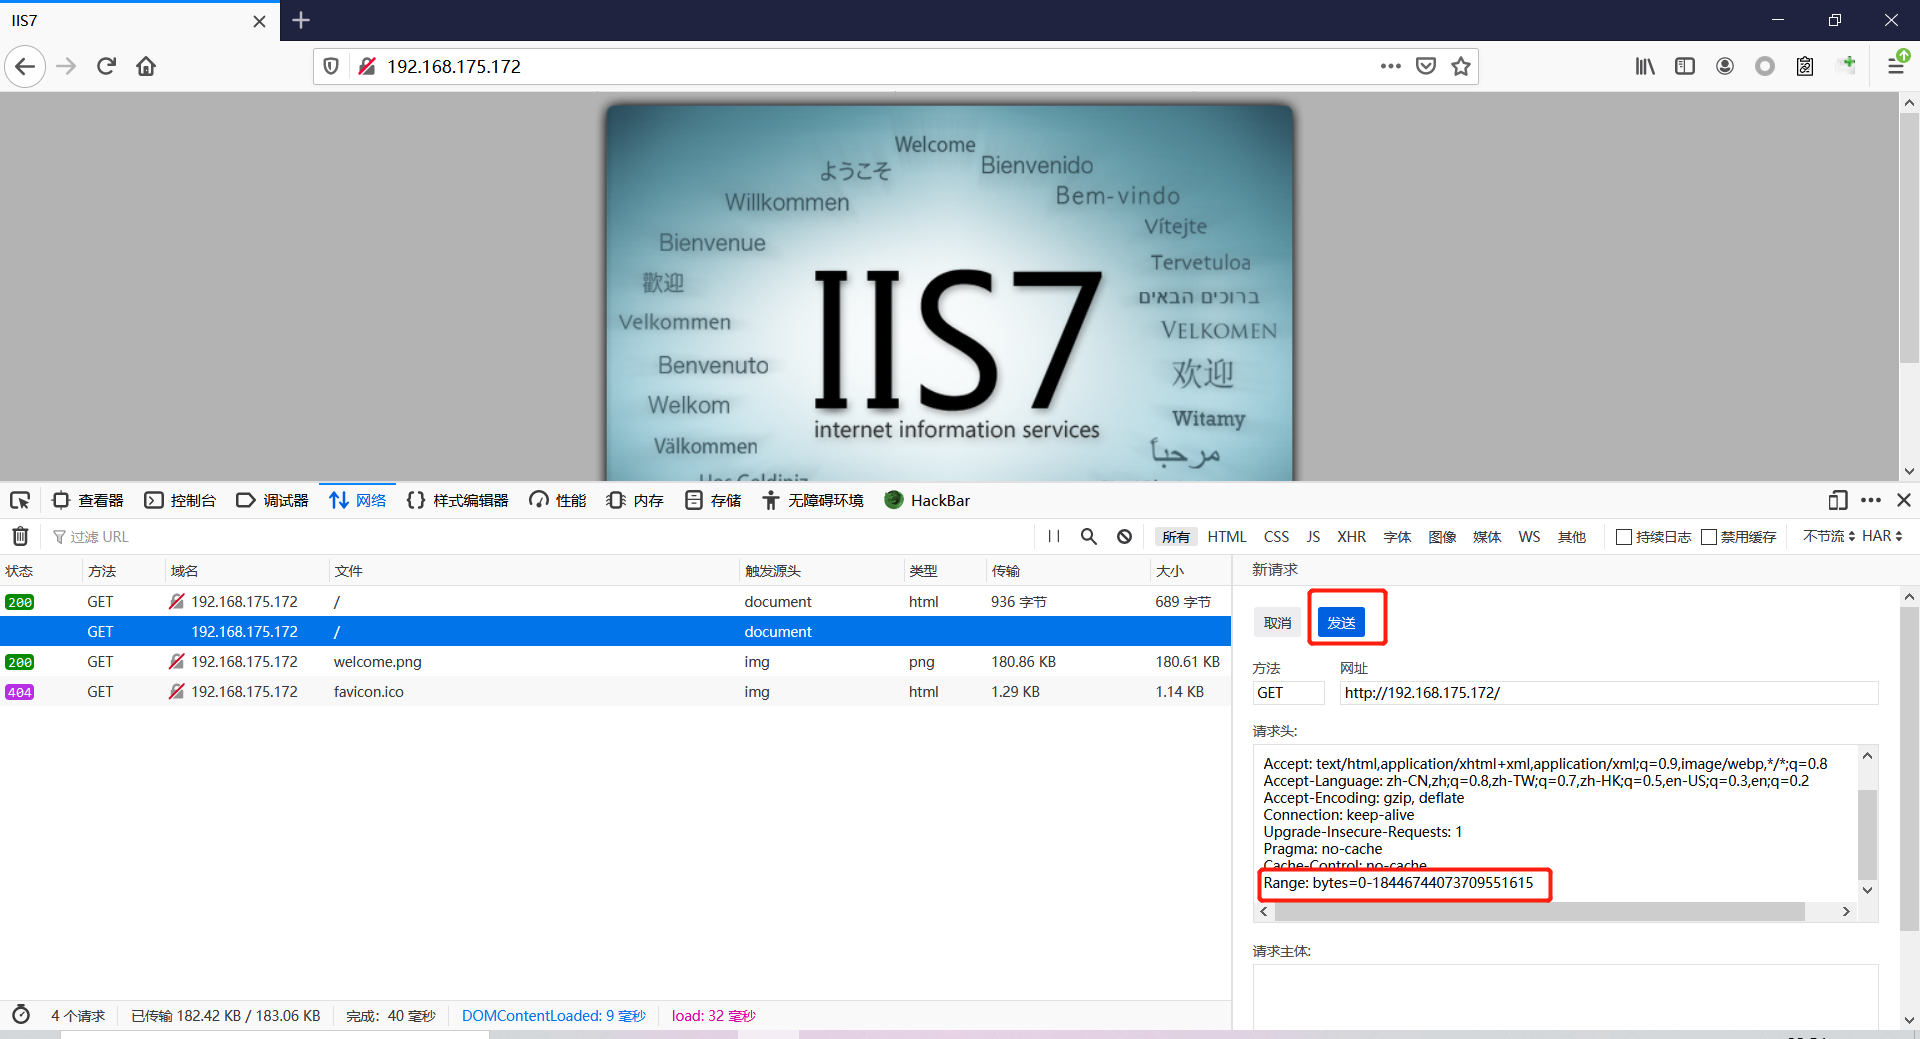Toggle the sidebar icon in toolbar

[x=1685, y=67]
